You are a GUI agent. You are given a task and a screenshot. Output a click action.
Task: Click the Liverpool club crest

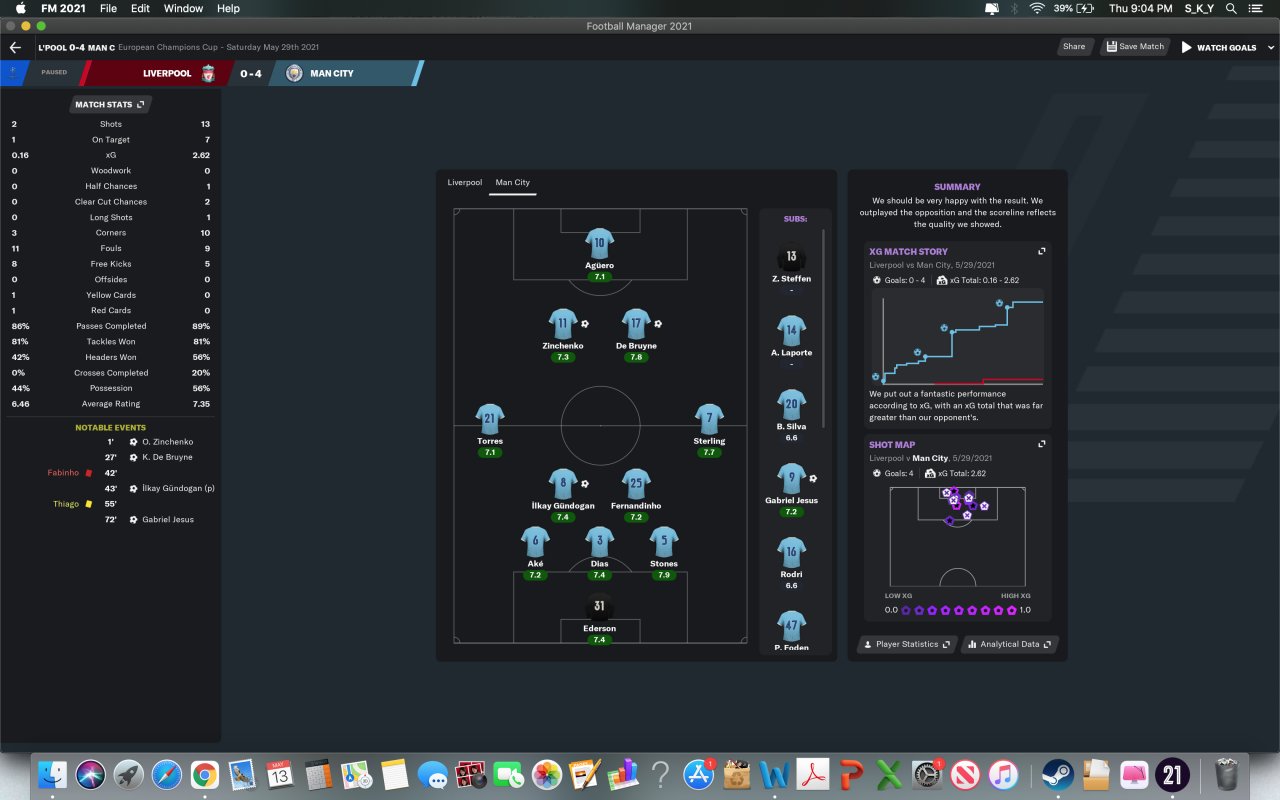208,73
